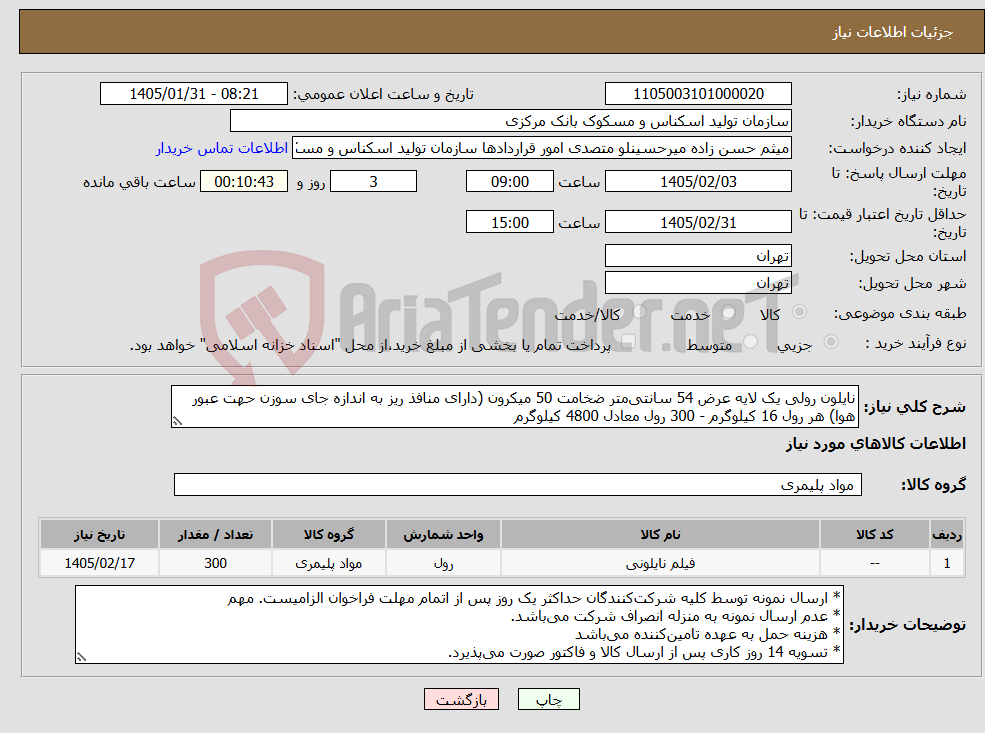Image resolution: width=985 pixels, height=733 pixels.
Task: Select the کالا/خدمت radio button
Action: 639,312
